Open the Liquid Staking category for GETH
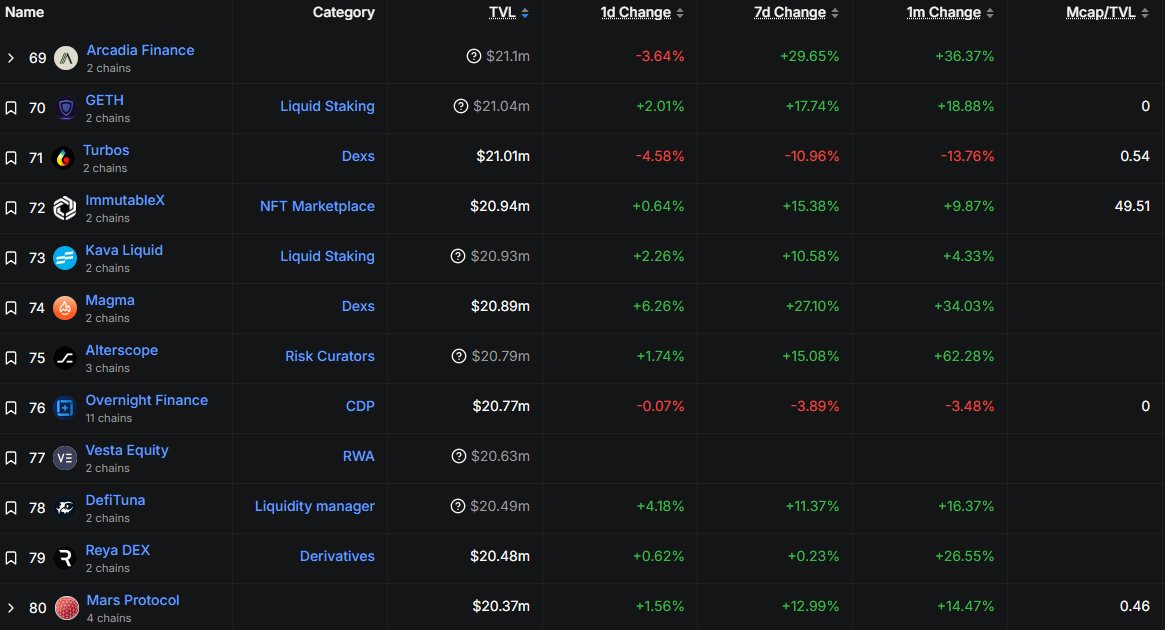 coord(327,106)
